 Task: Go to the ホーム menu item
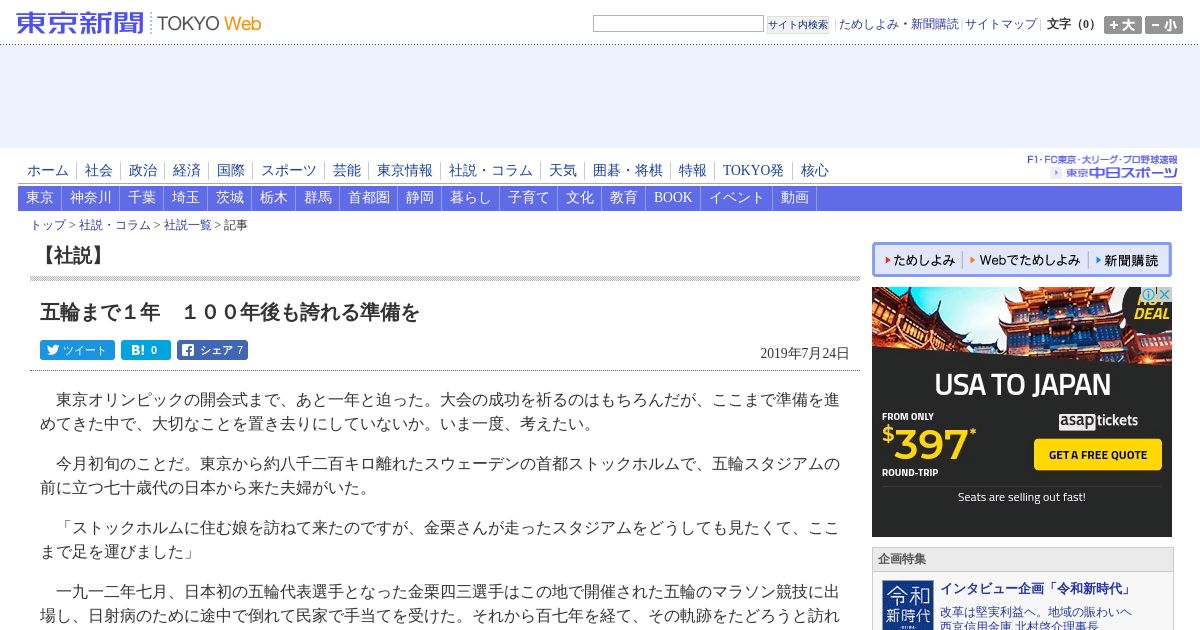[x=48, y=171]
